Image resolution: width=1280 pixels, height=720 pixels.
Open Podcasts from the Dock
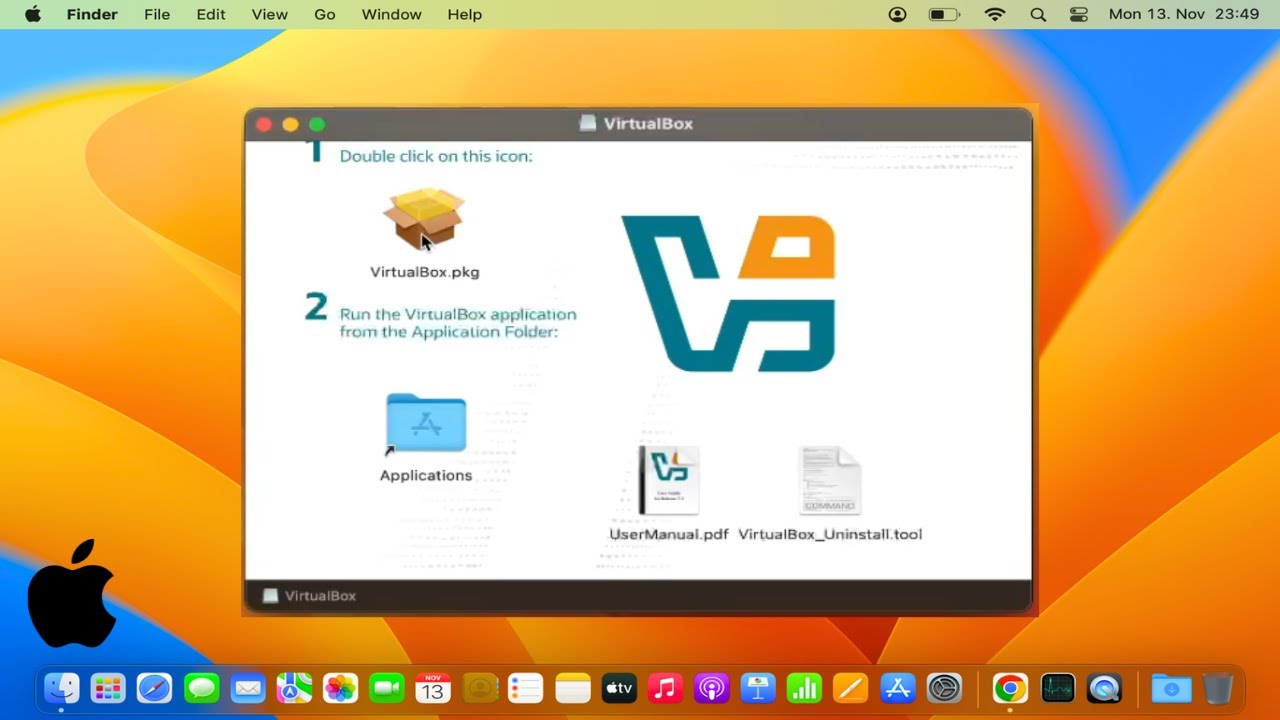click(712, 689)
